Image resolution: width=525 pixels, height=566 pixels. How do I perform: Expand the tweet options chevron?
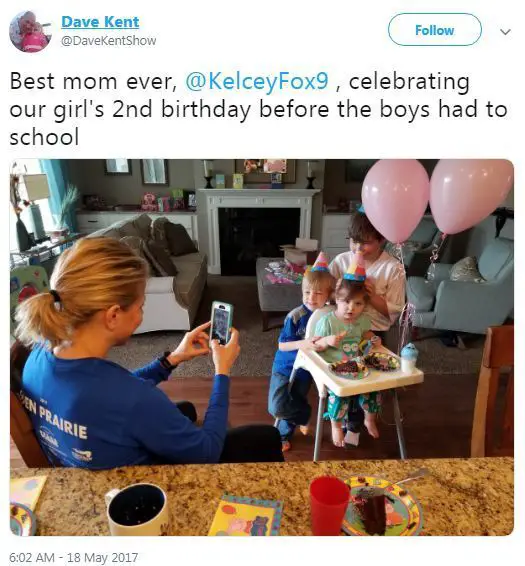click(506, 32)
